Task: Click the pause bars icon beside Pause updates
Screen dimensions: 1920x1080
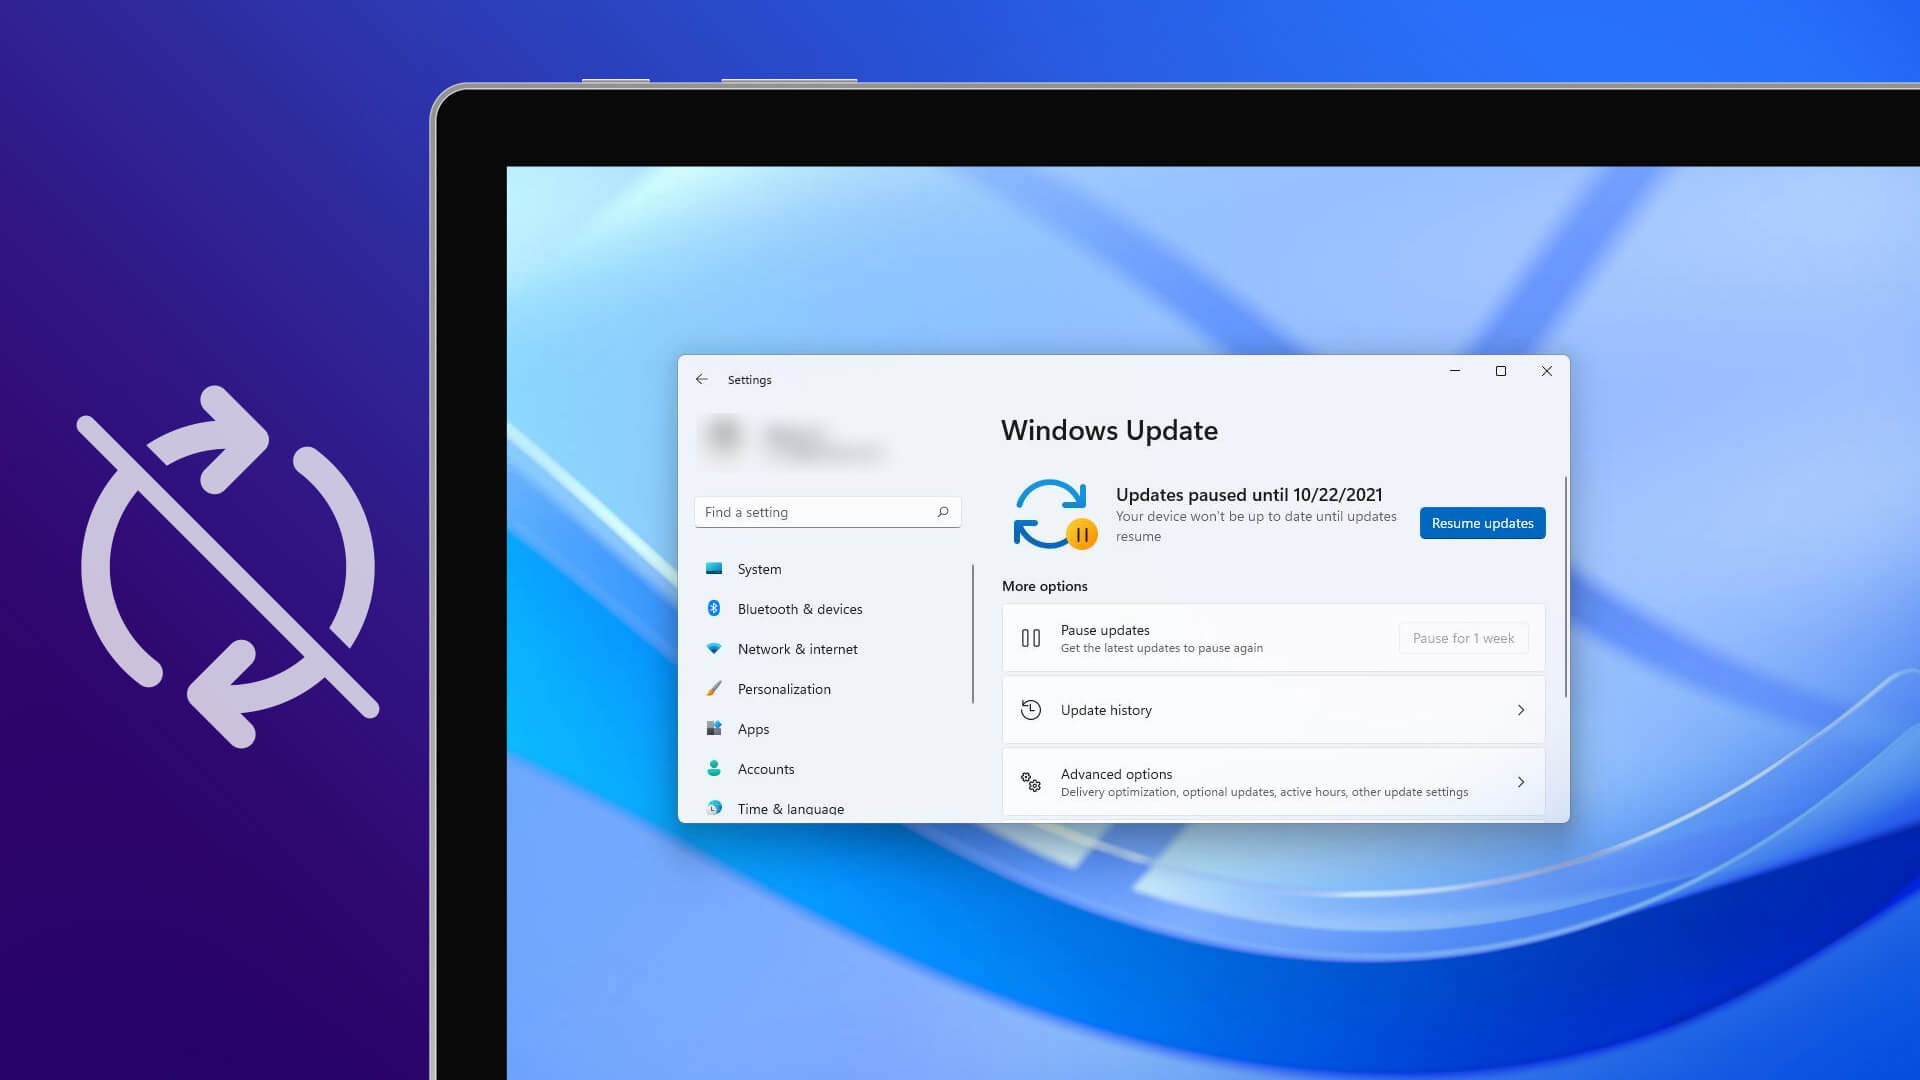Action: coord(1031,638)
